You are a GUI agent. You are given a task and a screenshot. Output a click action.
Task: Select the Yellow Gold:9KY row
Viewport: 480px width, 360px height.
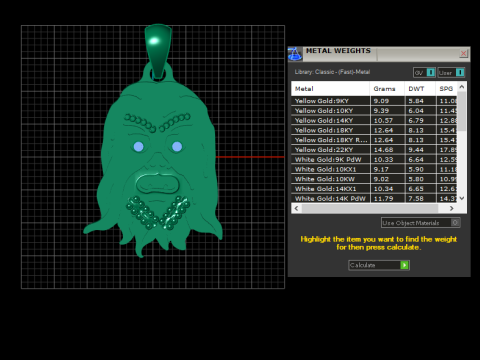coord(374,101)
